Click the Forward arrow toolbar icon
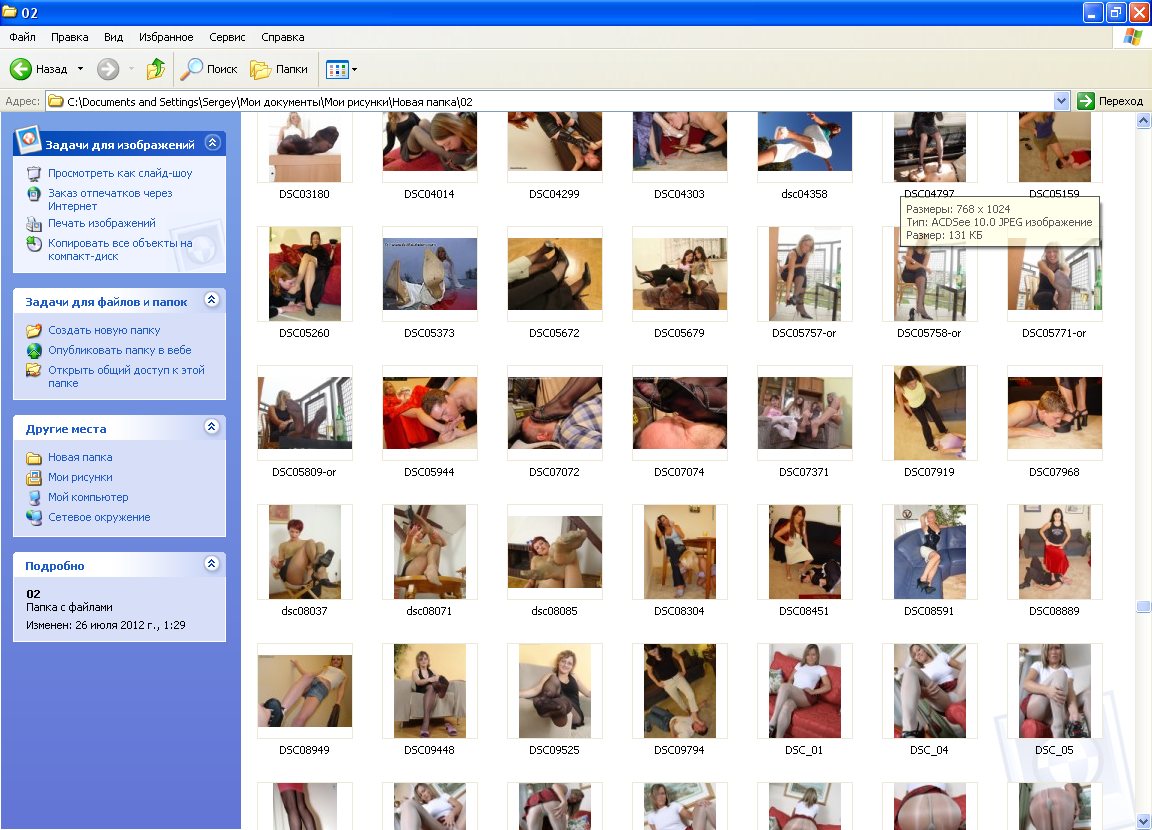This screenshot has height=830, width=1152. (x=108, y=69)
